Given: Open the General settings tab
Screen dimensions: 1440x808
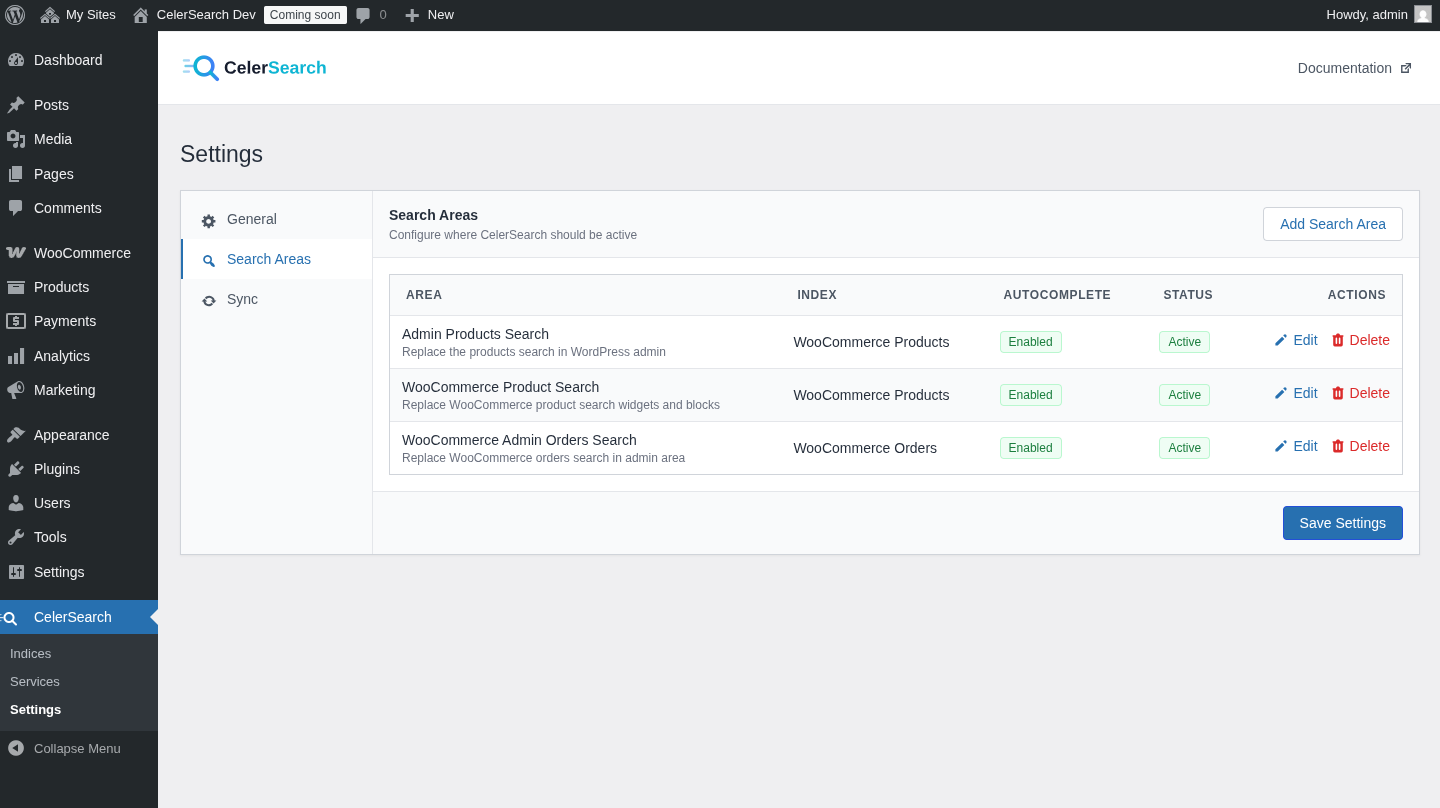Looking at the screenshot, I should tap(251, 219).
